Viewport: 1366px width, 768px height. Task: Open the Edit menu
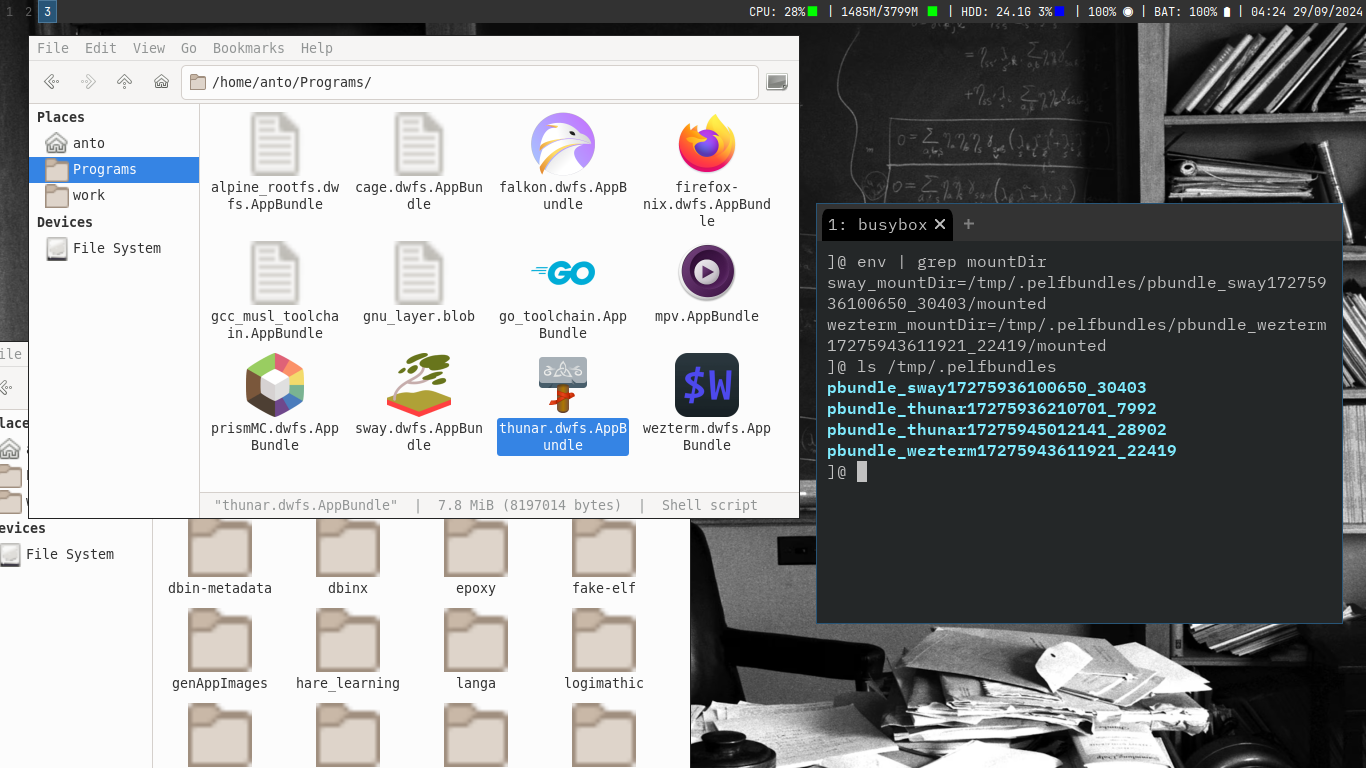pyautogui.click(x=100, y=48)
